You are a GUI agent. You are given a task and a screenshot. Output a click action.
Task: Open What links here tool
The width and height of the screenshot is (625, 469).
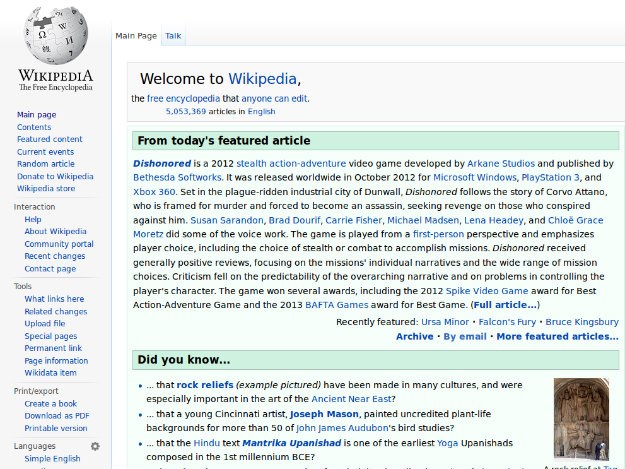click(54, 299)
